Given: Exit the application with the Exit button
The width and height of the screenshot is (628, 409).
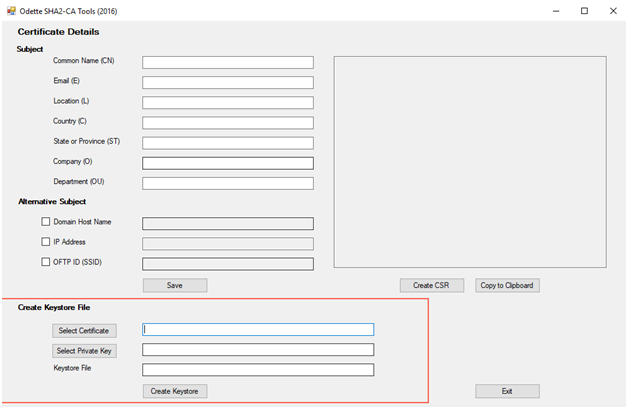Looking at the screenshot, I should pos(507,391).
